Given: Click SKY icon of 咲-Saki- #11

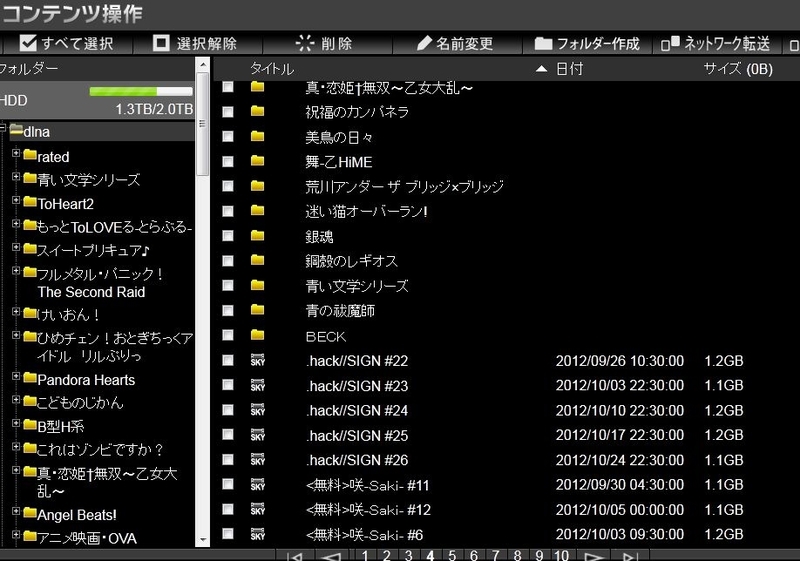Looking at the screenshot, I should [x=258, y=484].
